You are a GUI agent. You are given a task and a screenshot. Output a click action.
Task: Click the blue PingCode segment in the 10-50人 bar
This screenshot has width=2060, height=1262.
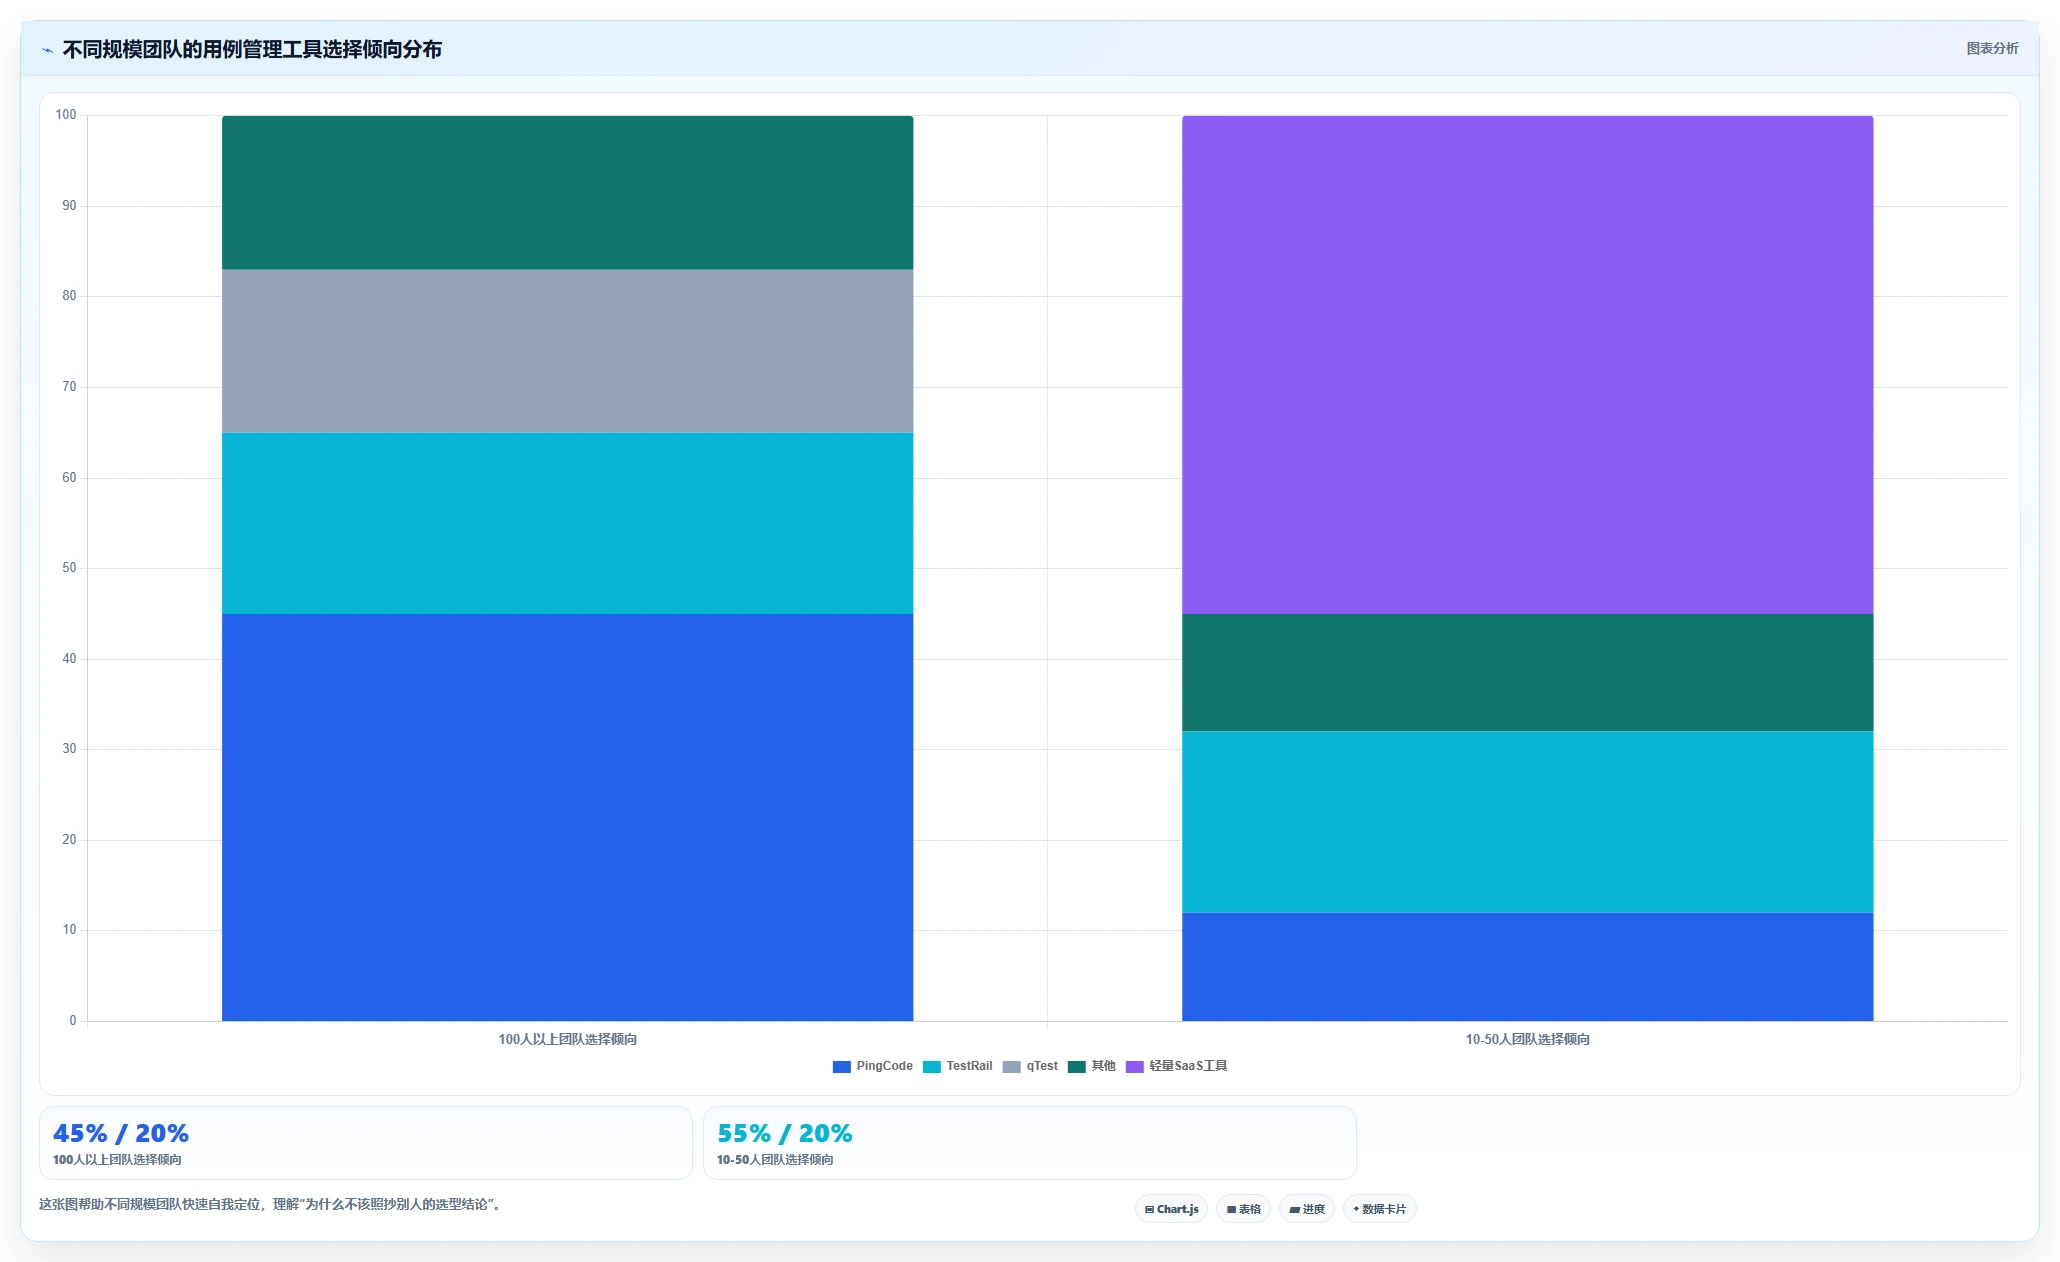click(x=1527, y=967)
